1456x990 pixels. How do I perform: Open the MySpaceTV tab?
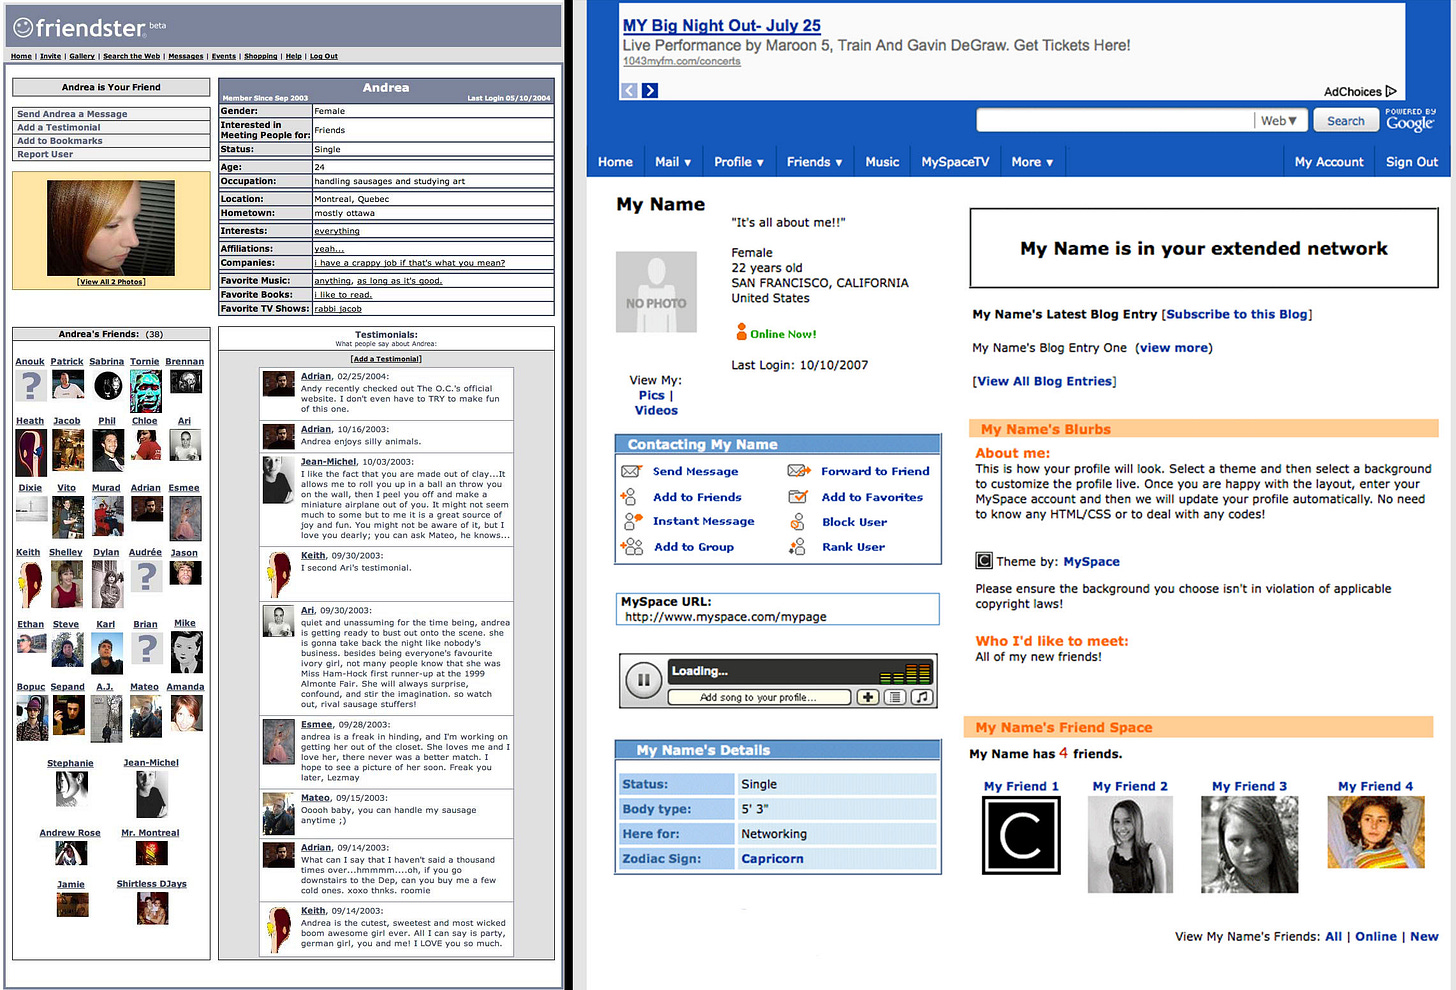coord(955,161)
